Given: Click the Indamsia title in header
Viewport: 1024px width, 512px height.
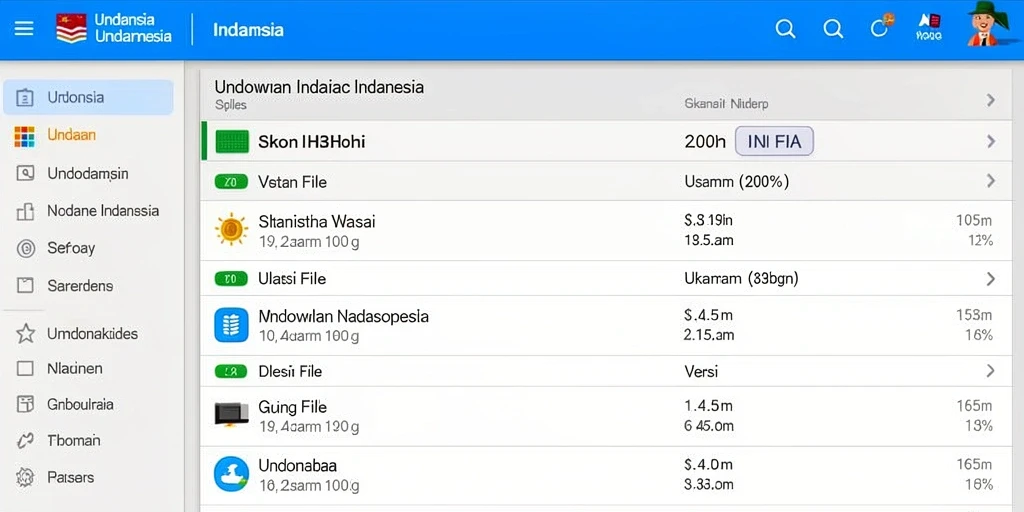Looking at the screenshot, I should (x=248, y=30).
